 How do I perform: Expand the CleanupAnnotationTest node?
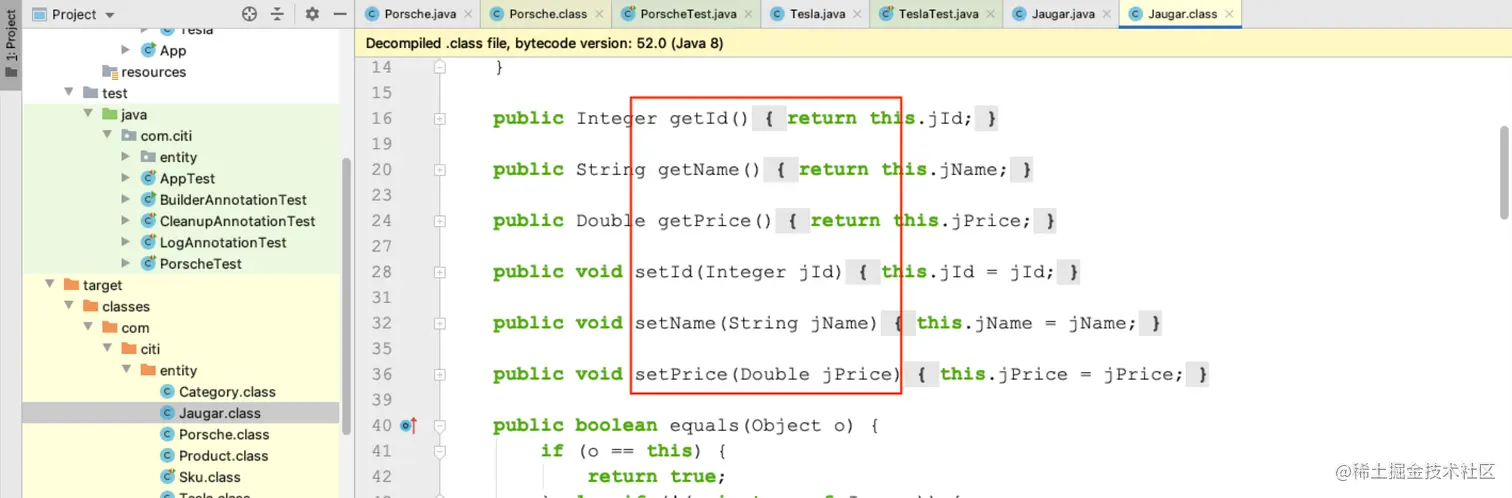coord(126,221)
